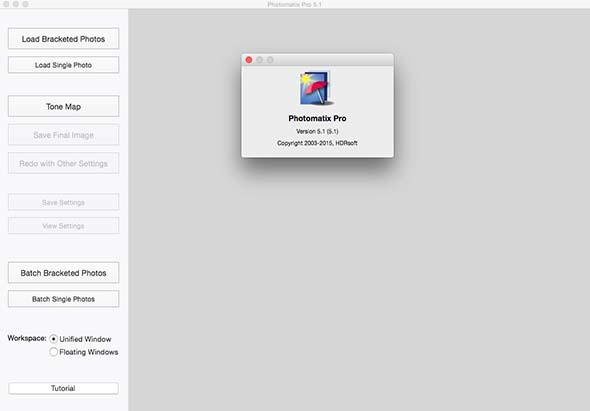Open the Tutorial

pyautogui.click(x=63, y=388)
